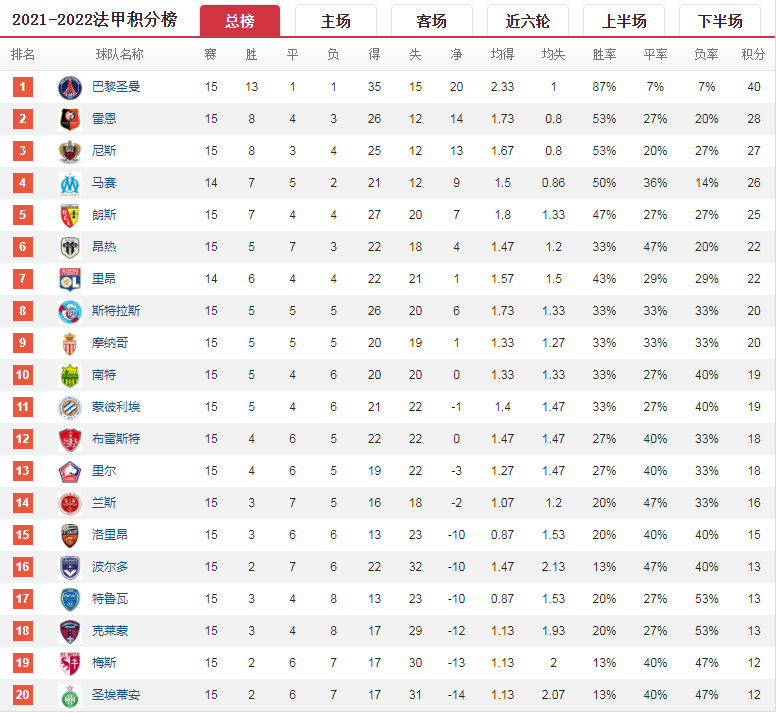Viewport: 776px width, 713px height.
Task: Click the Lens team badge
Action: (70, 215)
